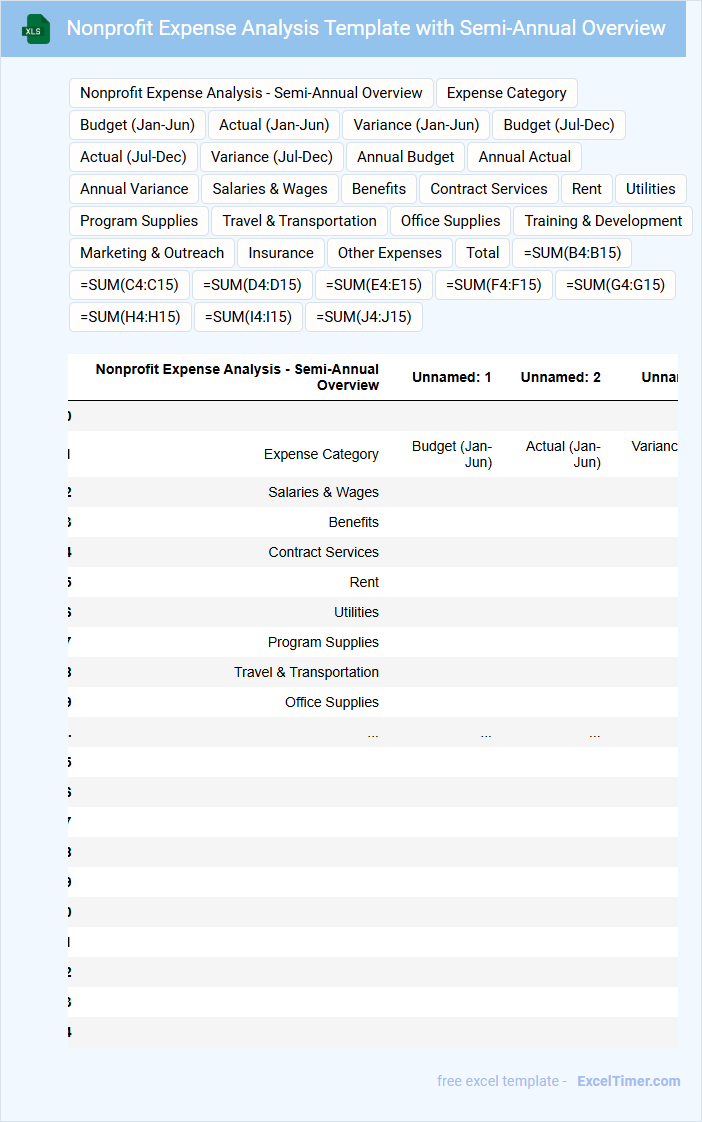702x1122 pixels.
Task: Click the Variance (Jan-Jun) tag
Action: 416,125
